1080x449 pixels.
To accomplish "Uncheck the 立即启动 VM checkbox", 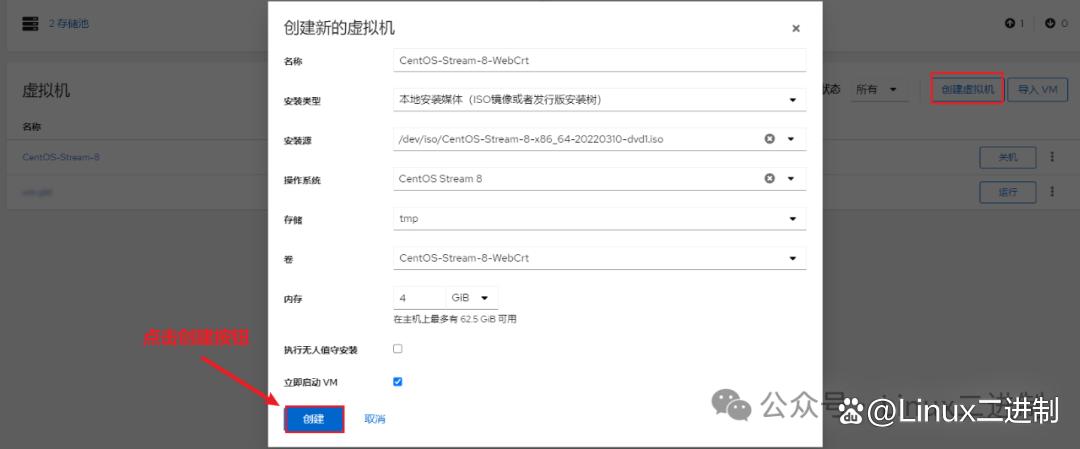I will coord(397,382).
